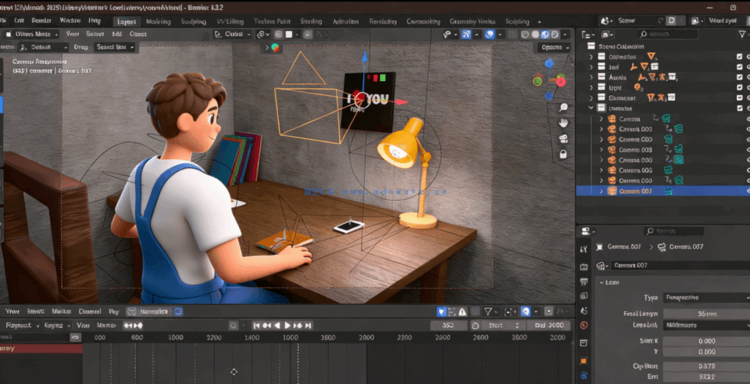Open the Select Box tool dropdown
The height and width of the screenshot is (384, 750).
[x=114, y=47]
